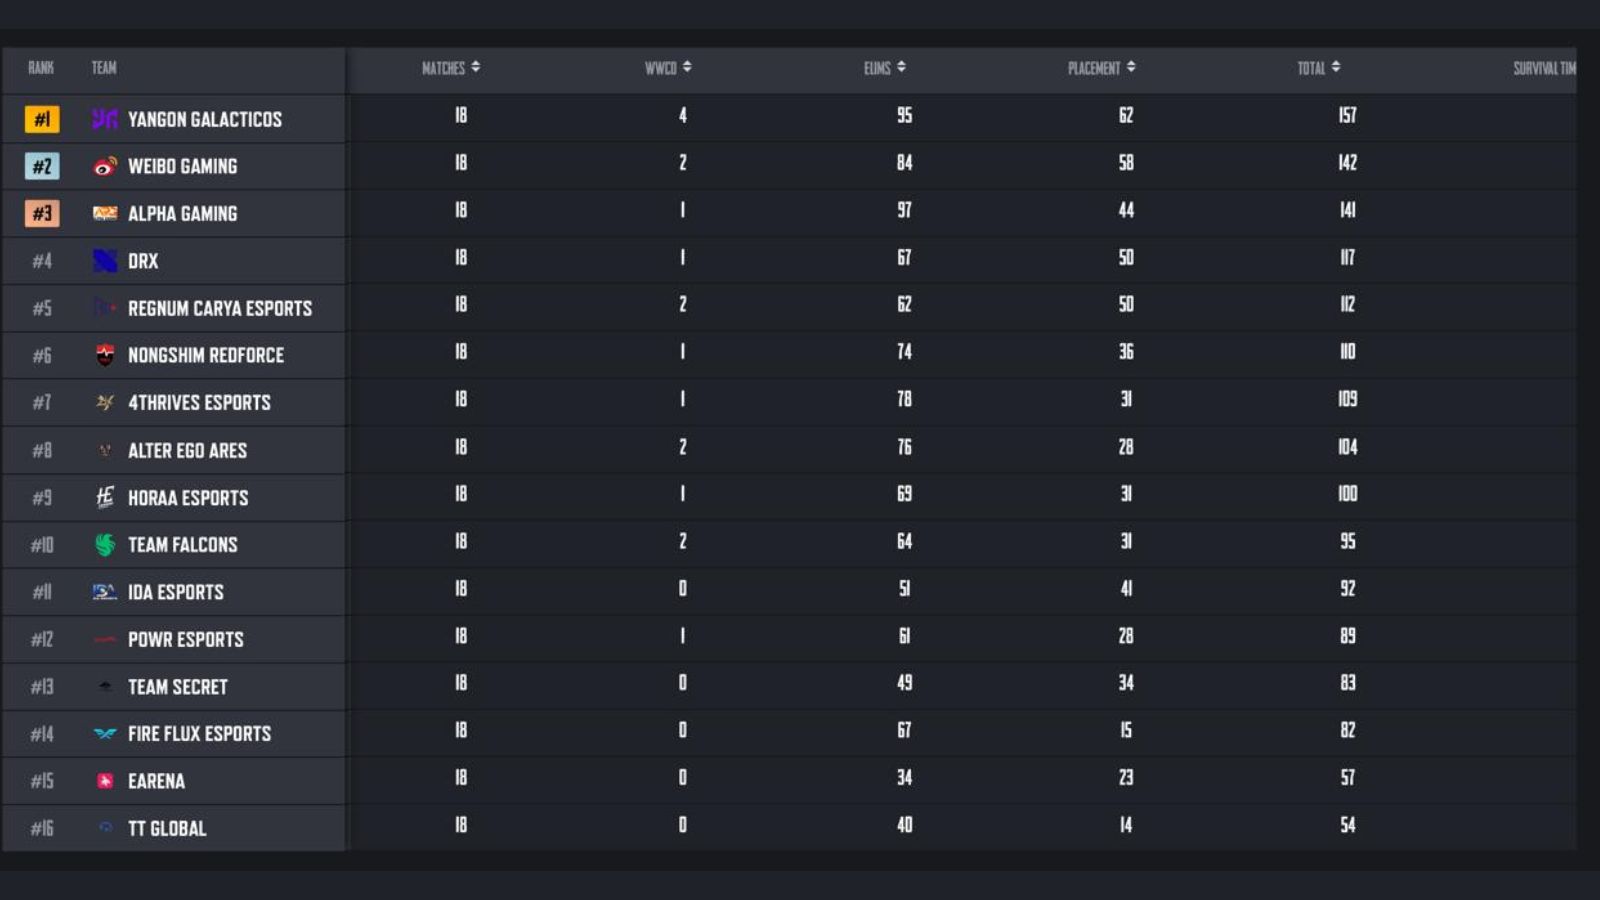Click the Team Falcons logo
Image resolution: width=1600 pixels, height=900 pixels.
pyautogui.click(x=105, y=544)
